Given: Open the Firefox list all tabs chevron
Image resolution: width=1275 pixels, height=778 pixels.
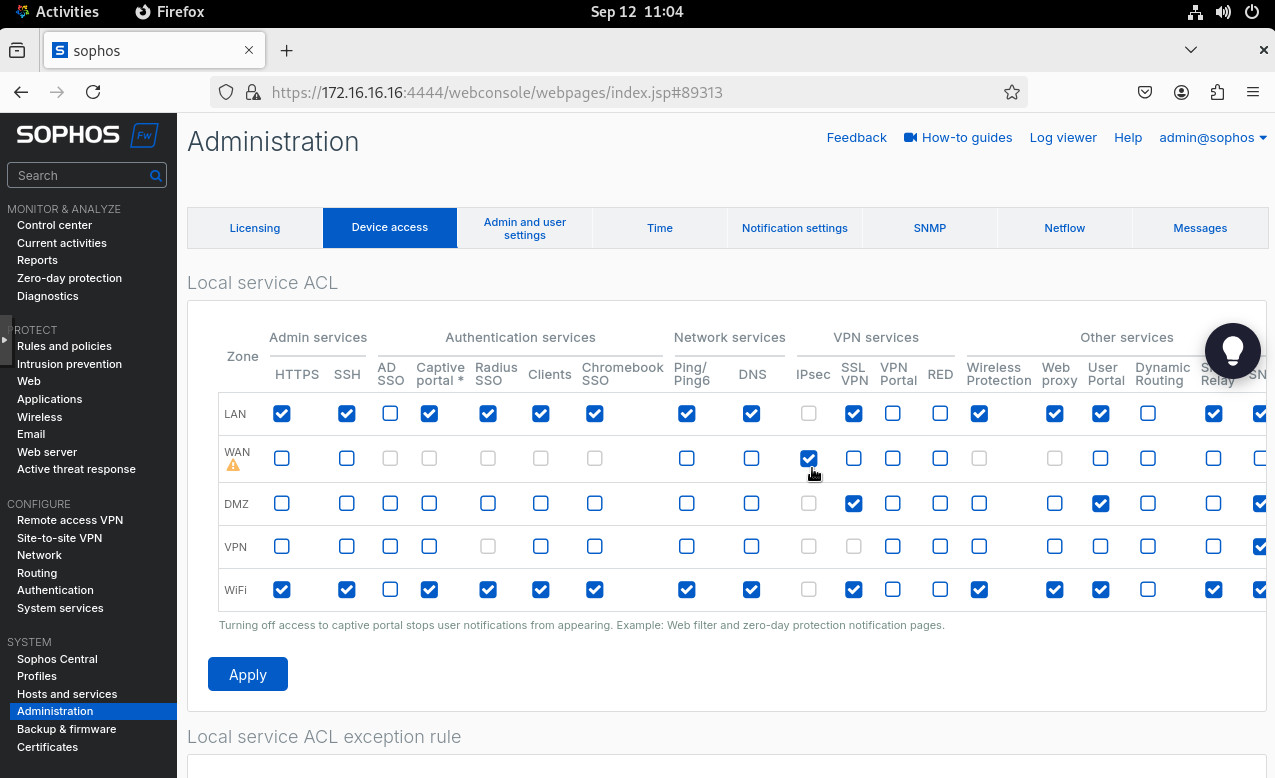Looking at the screenshot, I should (1190, 50).
